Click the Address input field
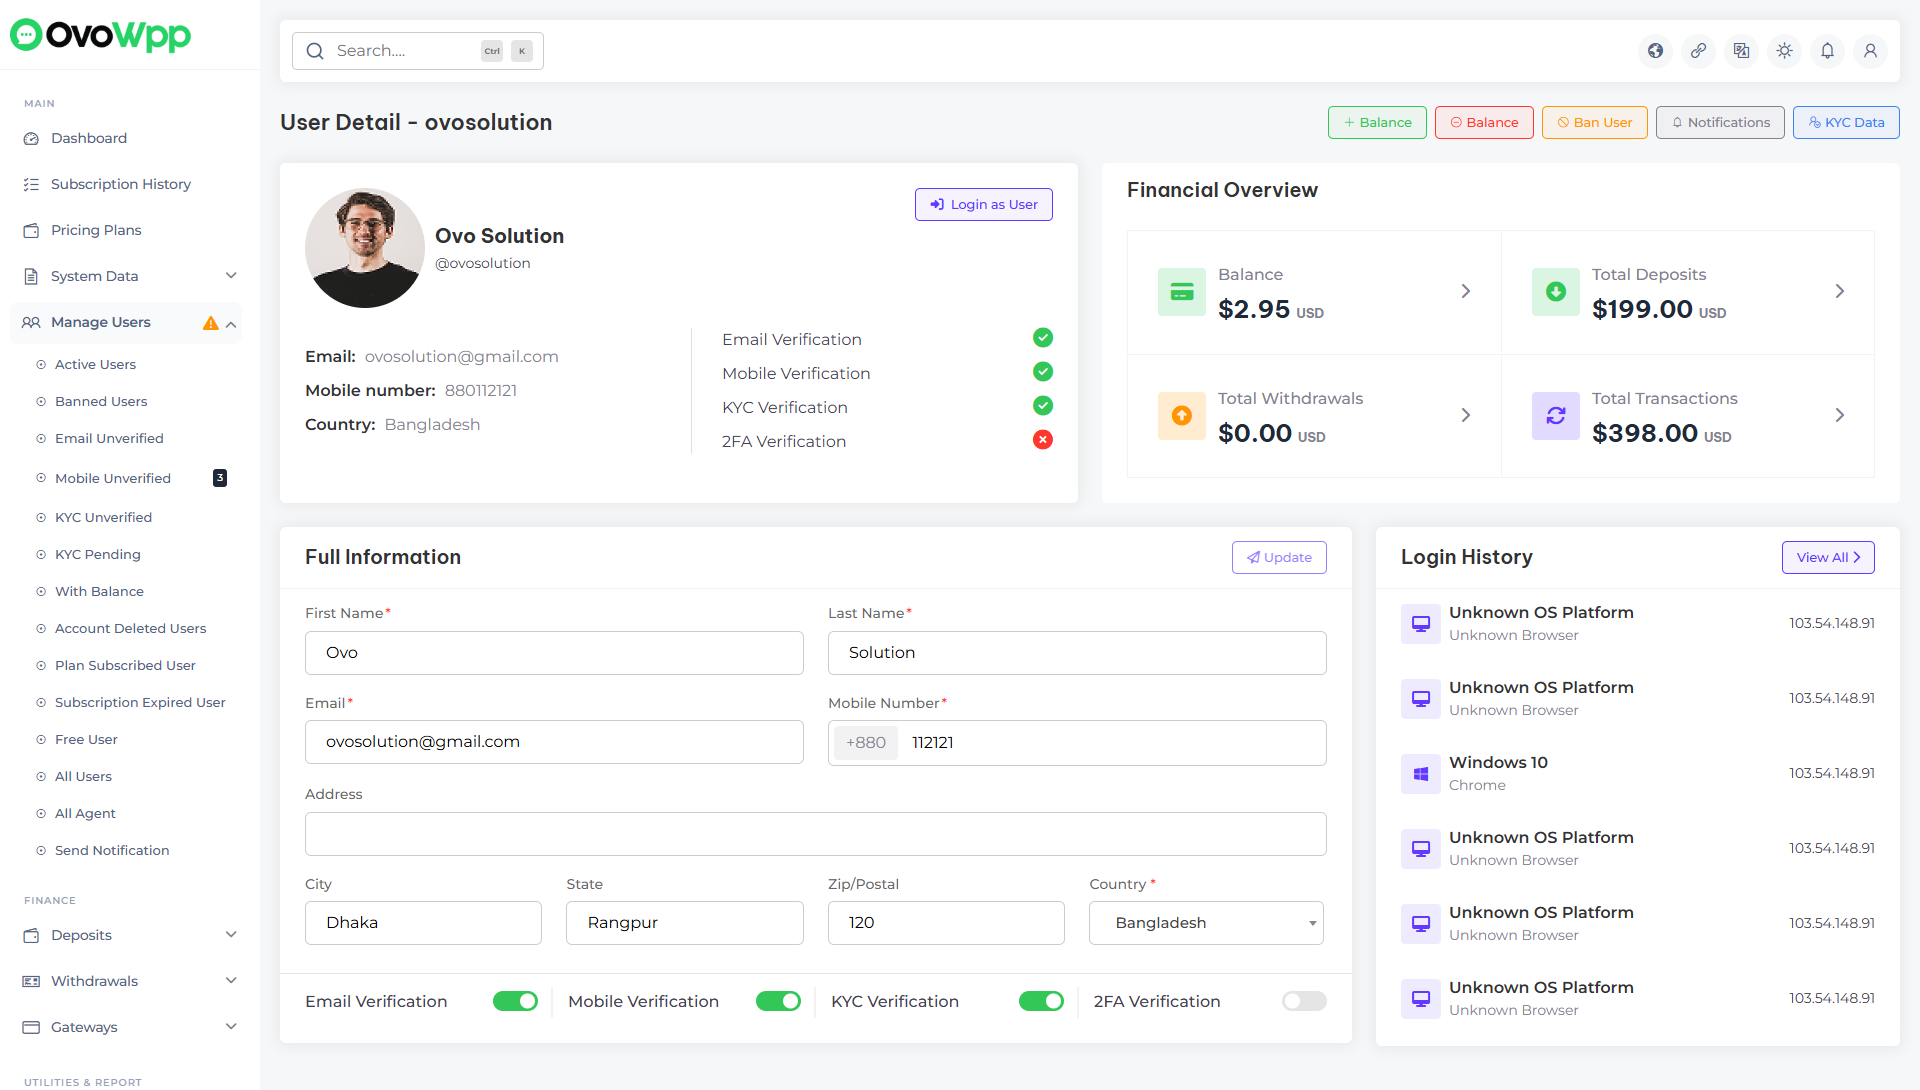 coord(815,834)
